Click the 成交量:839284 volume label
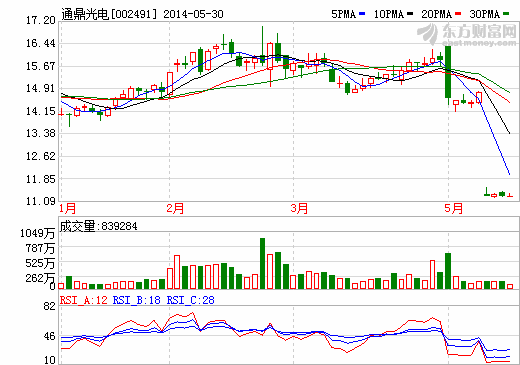Image resolution: width=520 pixels, height=365 pixels. pyautogui.click(x=98, y=226)
